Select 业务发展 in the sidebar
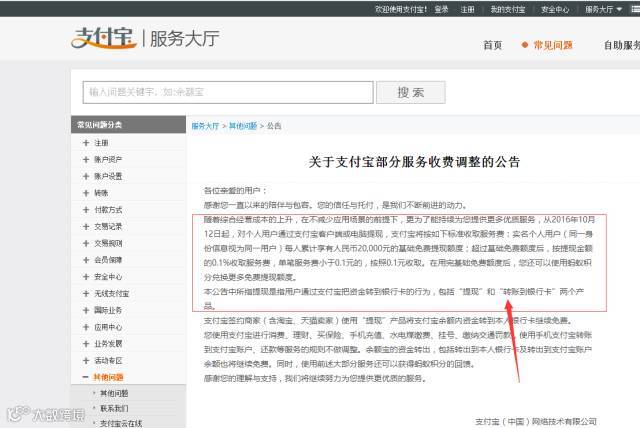This screenshot has height=428, width=640. (x=108, y=344)
